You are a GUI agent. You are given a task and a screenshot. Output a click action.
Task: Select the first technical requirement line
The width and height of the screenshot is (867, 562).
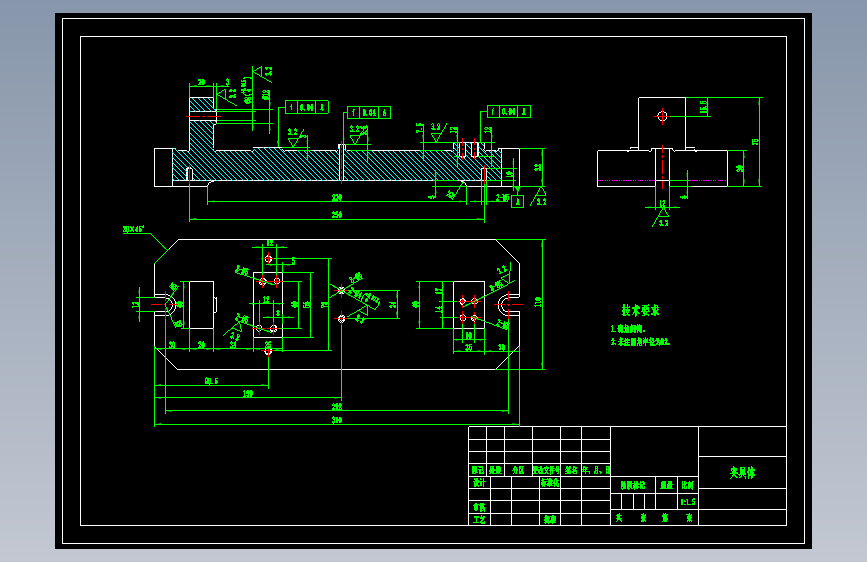point(628,329)
